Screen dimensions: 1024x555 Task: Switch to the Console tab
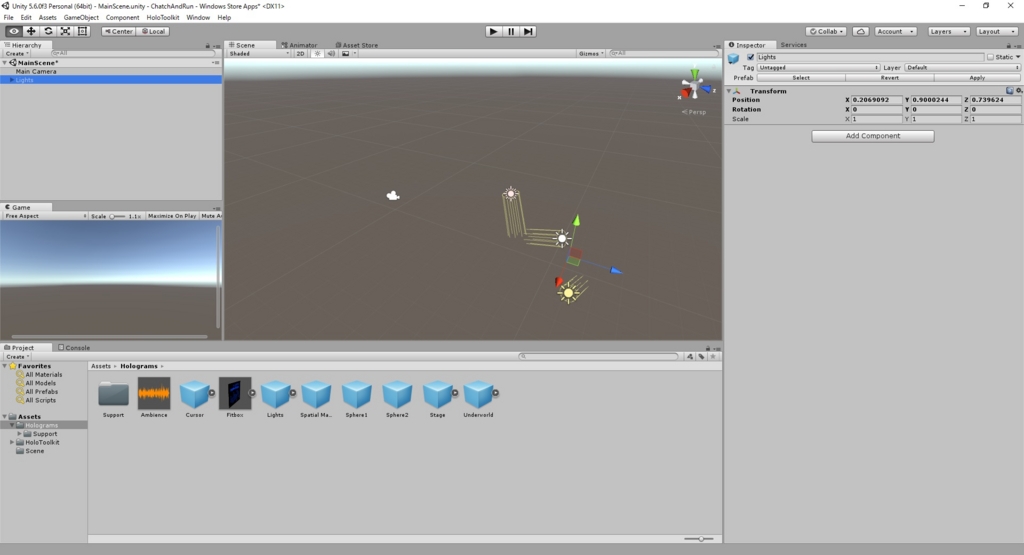[x=74, y=347]
